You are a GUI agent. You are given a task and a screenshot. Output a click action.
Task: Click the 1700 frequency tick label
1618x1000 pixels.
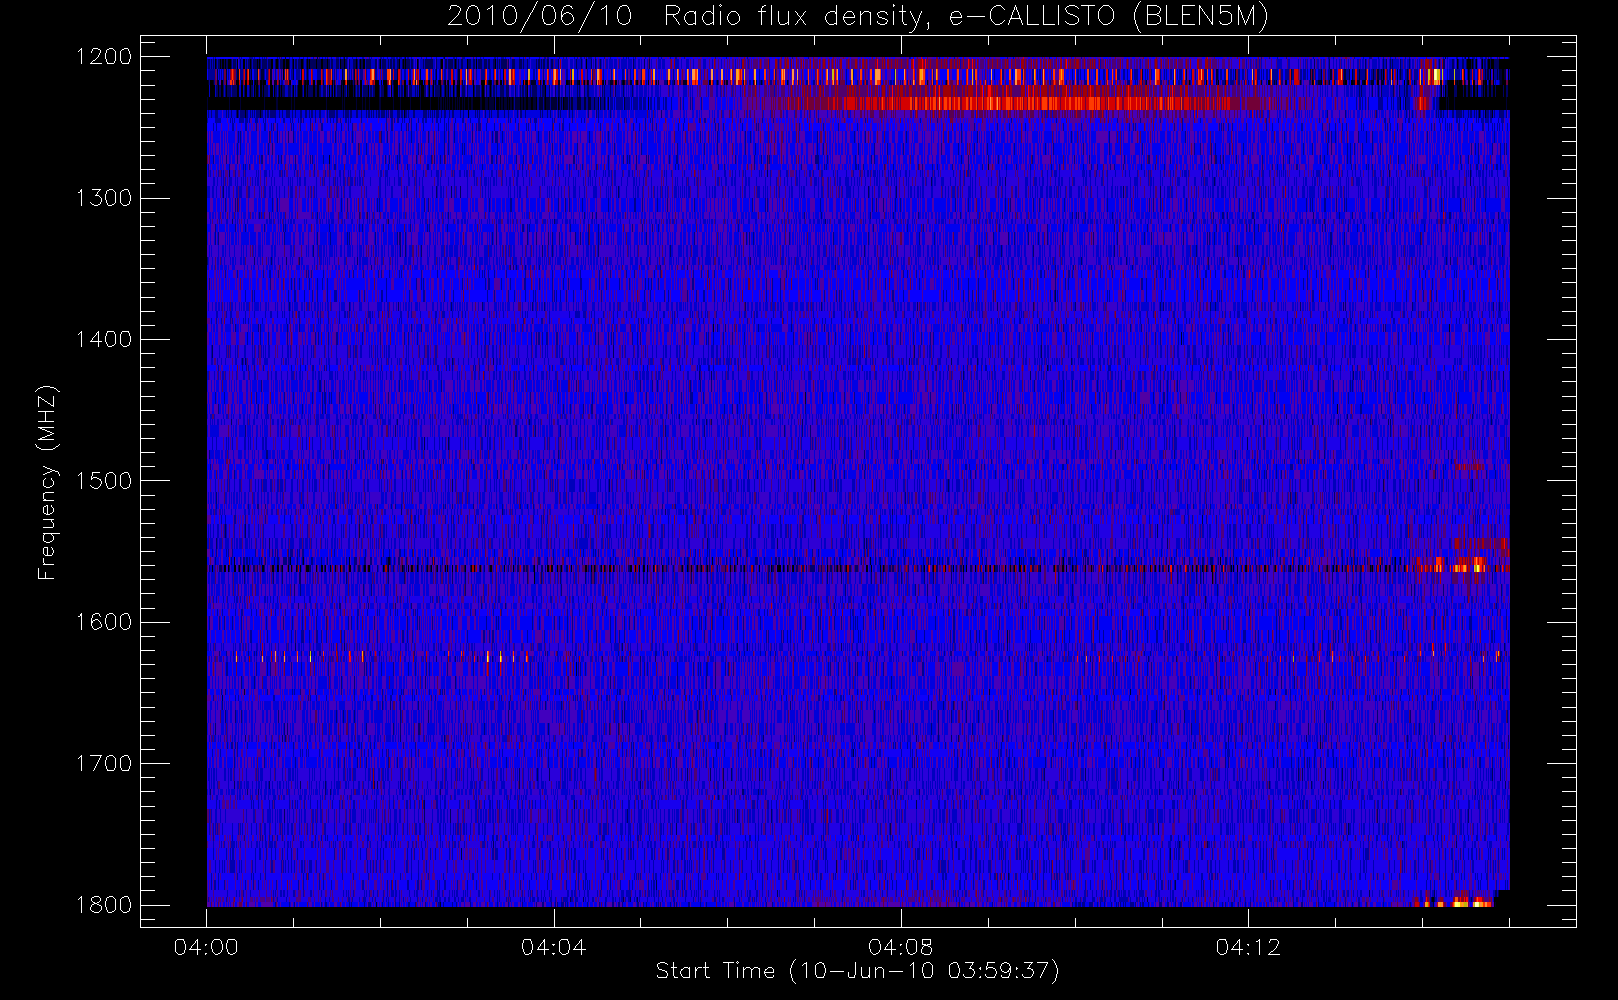click(104, 763)
